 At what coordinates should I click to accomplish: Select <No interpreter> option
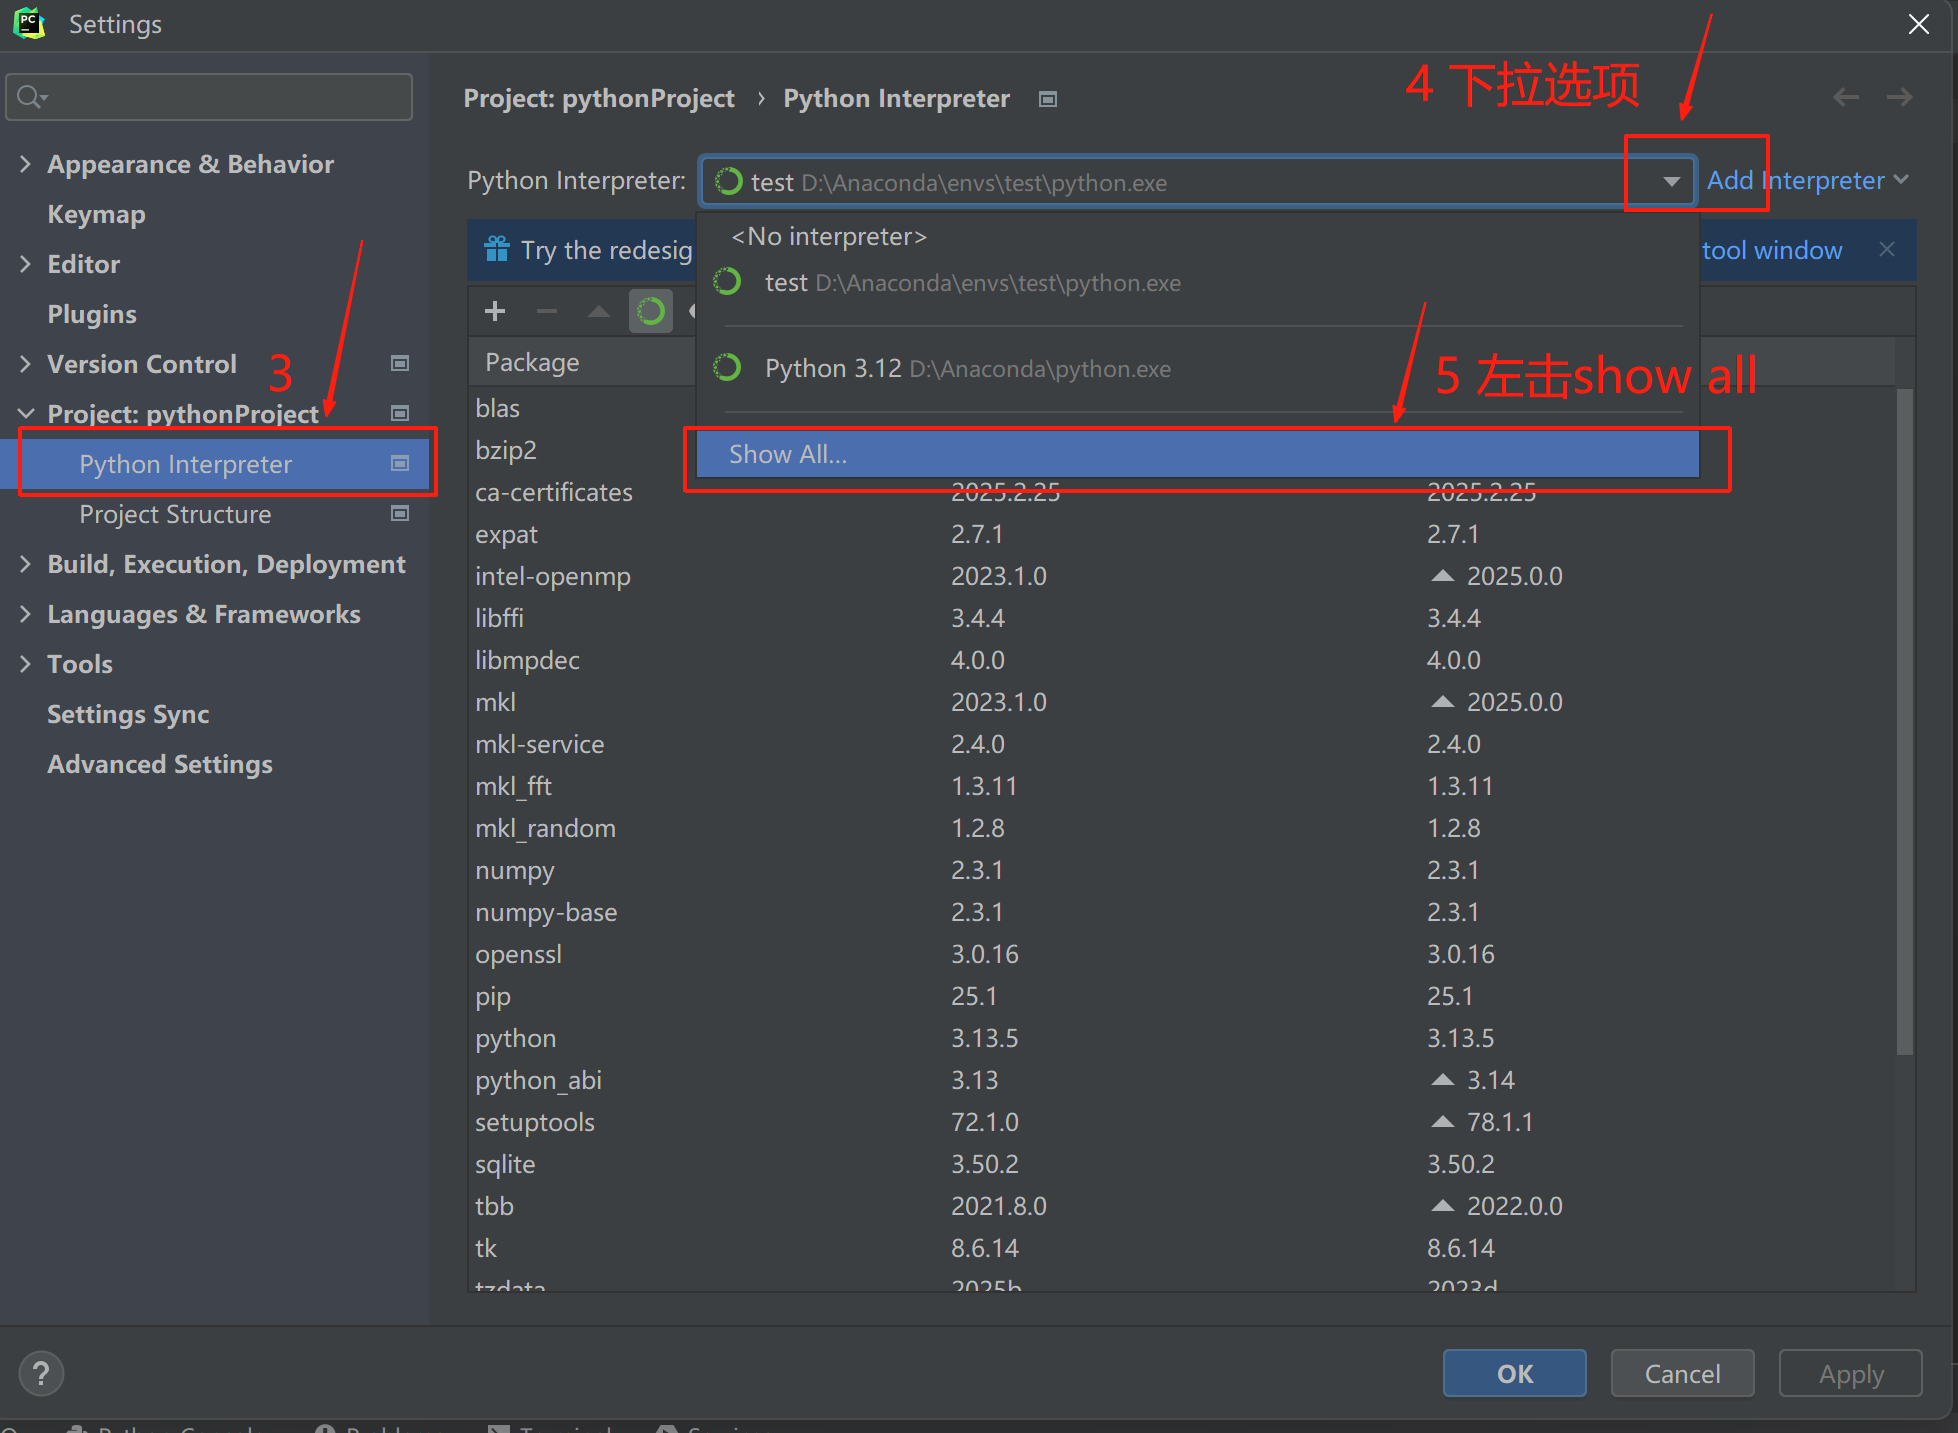[x=829, y=236]
